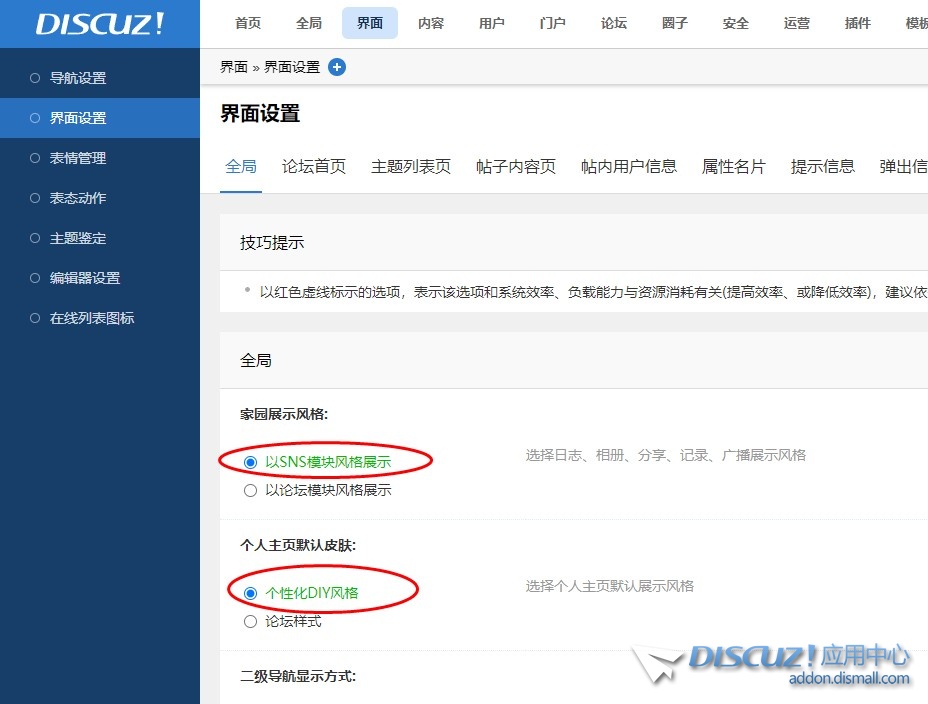928x704 pixels.
Task: Open 圈子 in the top navigation
Action: tap(675, 23)
